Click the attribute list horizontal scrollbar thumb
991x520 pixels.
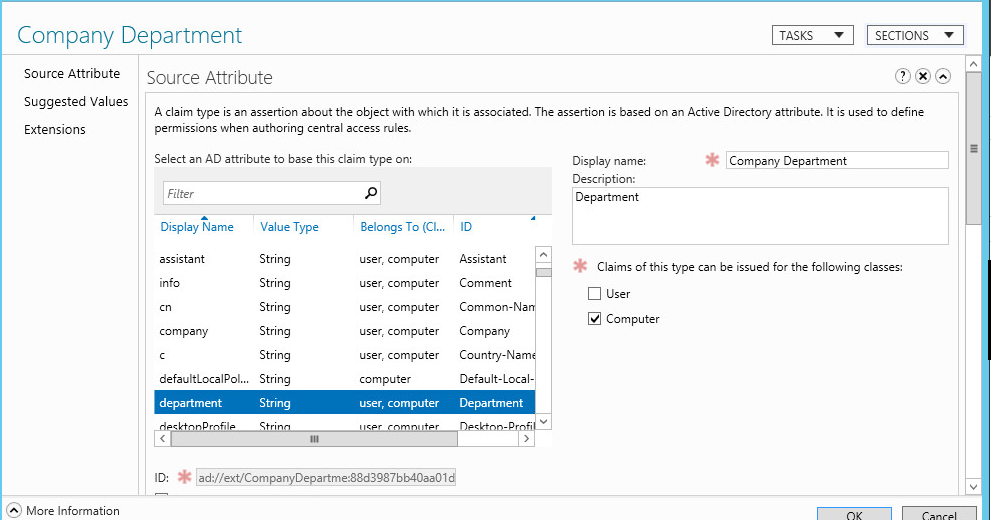[x=313, y=438]
